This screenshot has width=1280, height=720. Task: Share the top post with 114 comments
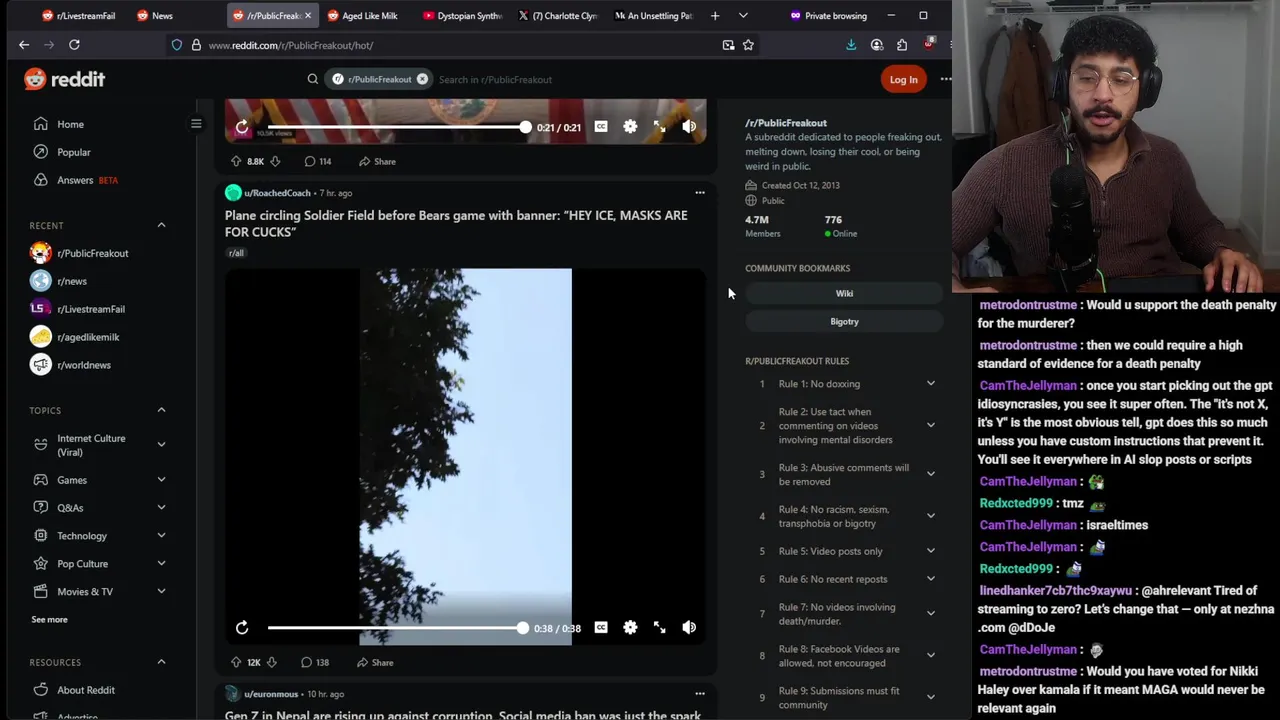(x=378, y=161)
